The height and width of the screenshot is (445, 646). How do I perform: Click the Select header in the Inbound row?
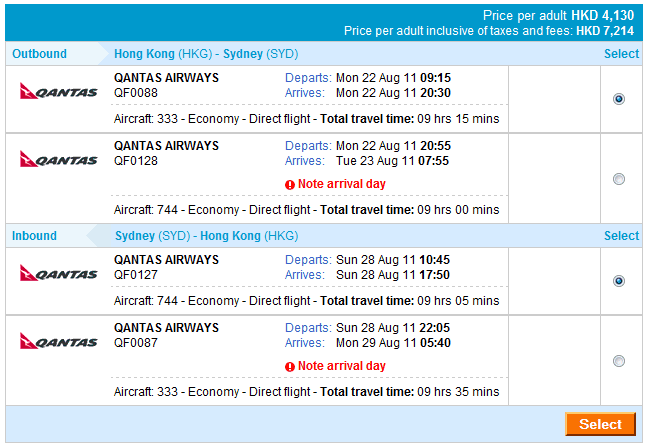pos(621,236)
